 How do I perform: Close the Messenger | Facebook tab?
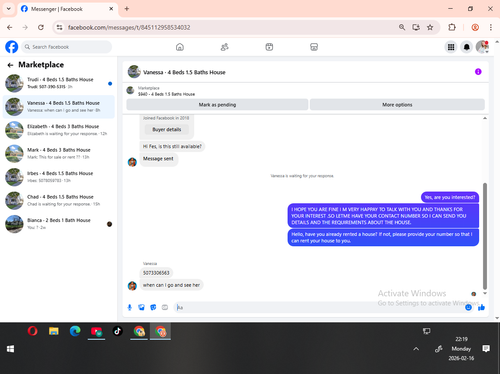click(x=111, y=9)
